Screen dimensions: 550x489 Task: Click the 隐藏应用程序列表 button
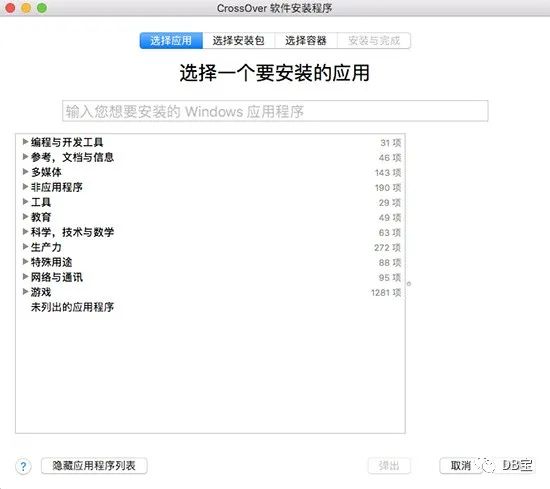[94, 466]
